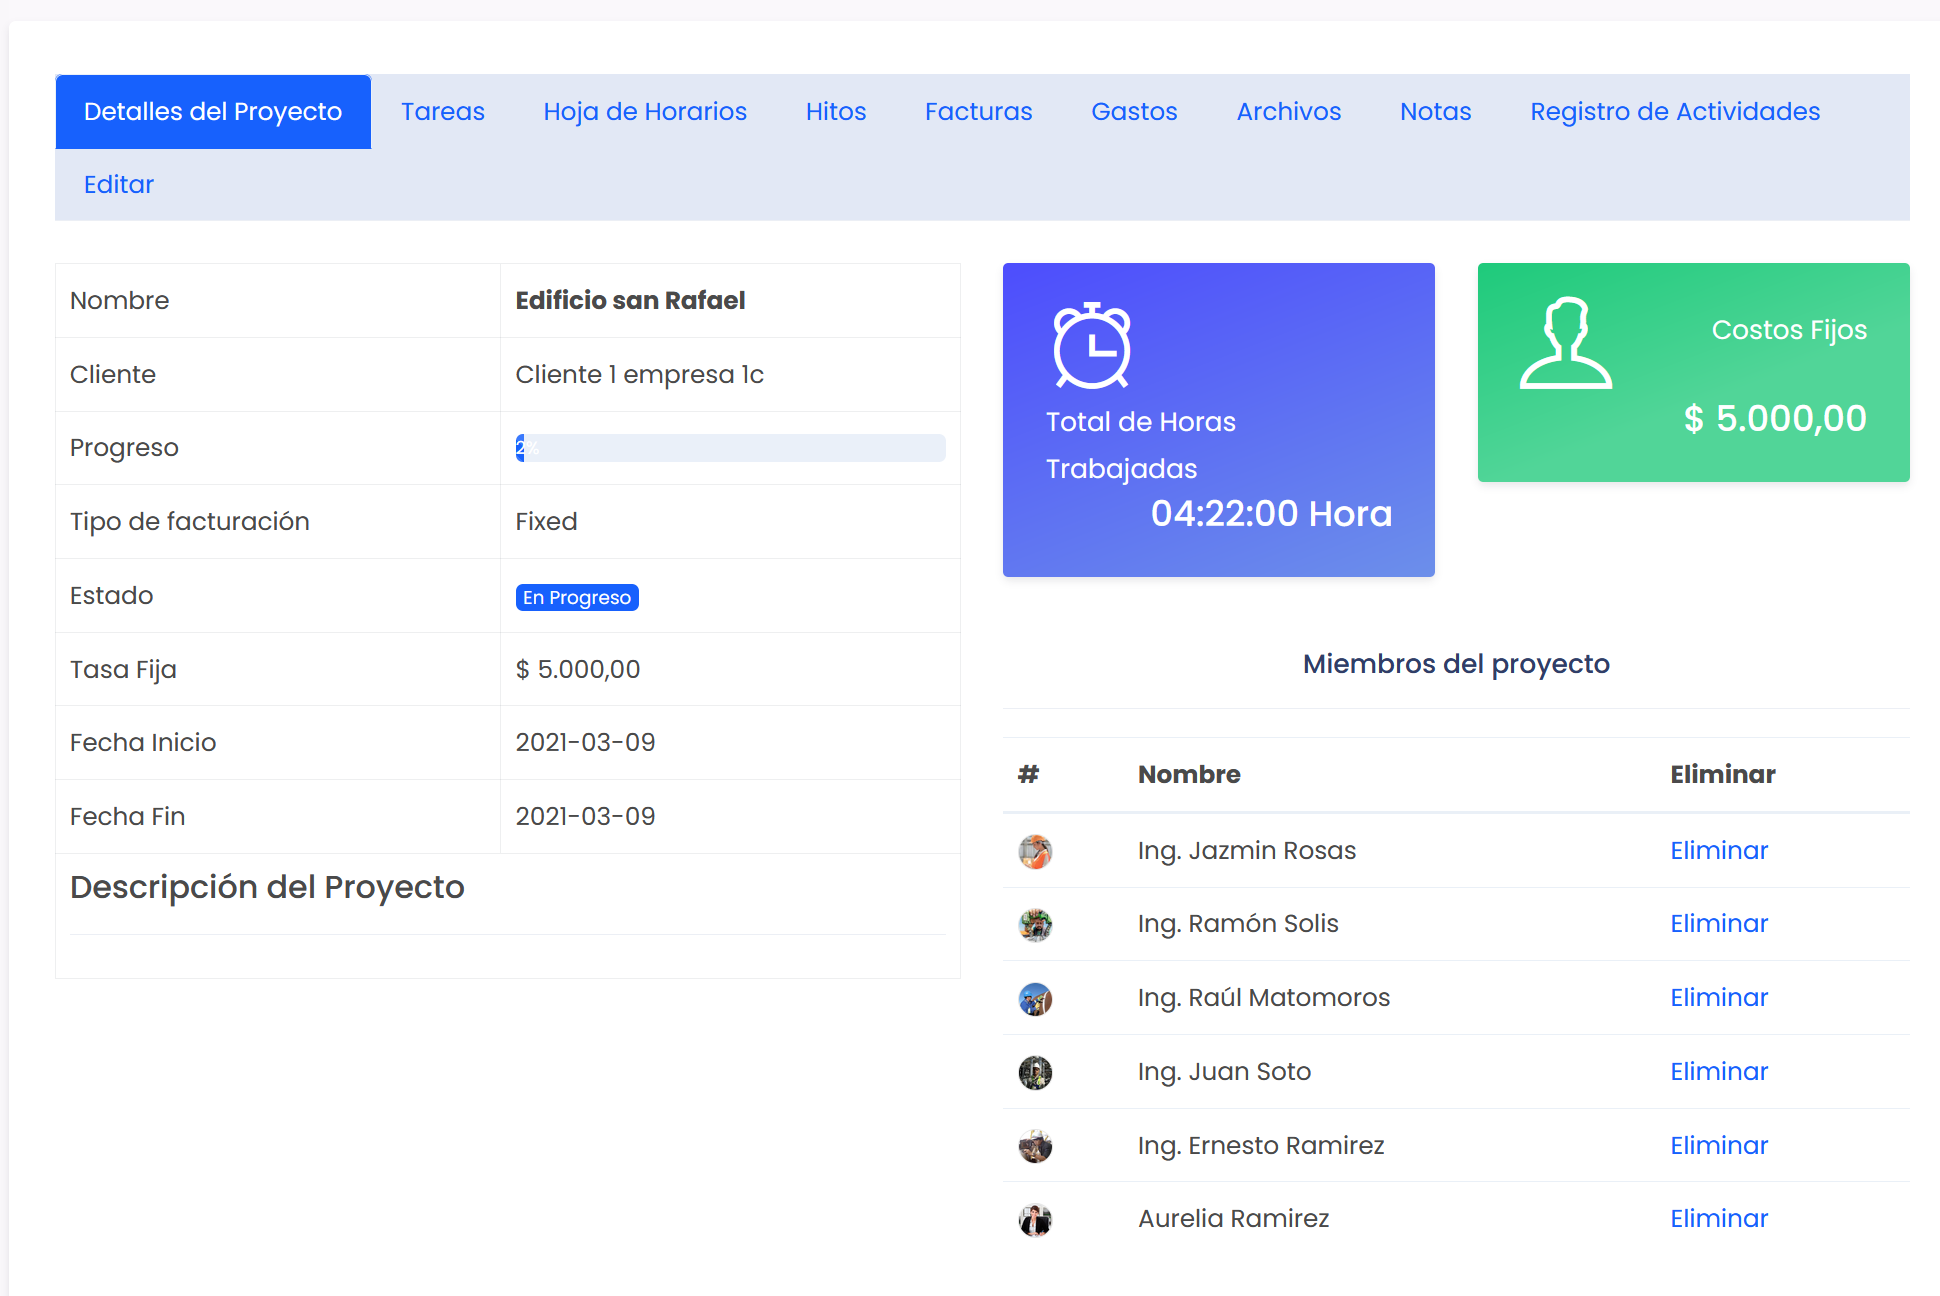Screen dimensions: 1940x1296
Task: Click Ing. Ernesto Ramirez avatar thumbnail
Action: point(1035,1146)
